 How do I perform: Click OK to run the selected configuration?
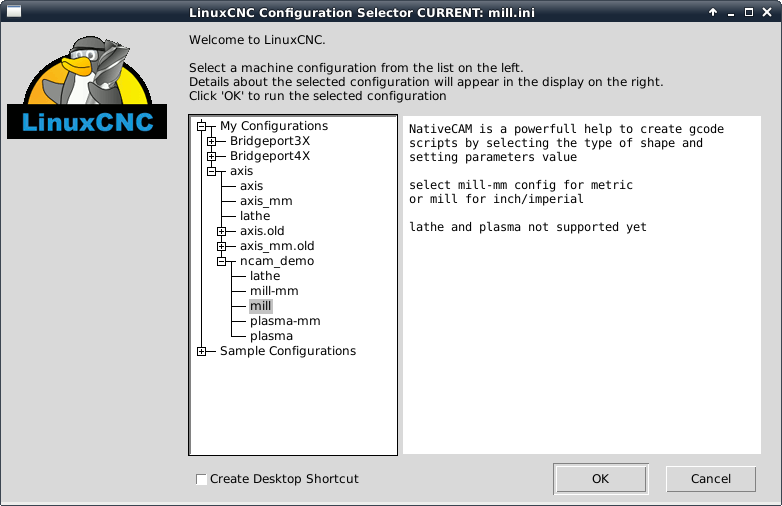tap(600, 479)
